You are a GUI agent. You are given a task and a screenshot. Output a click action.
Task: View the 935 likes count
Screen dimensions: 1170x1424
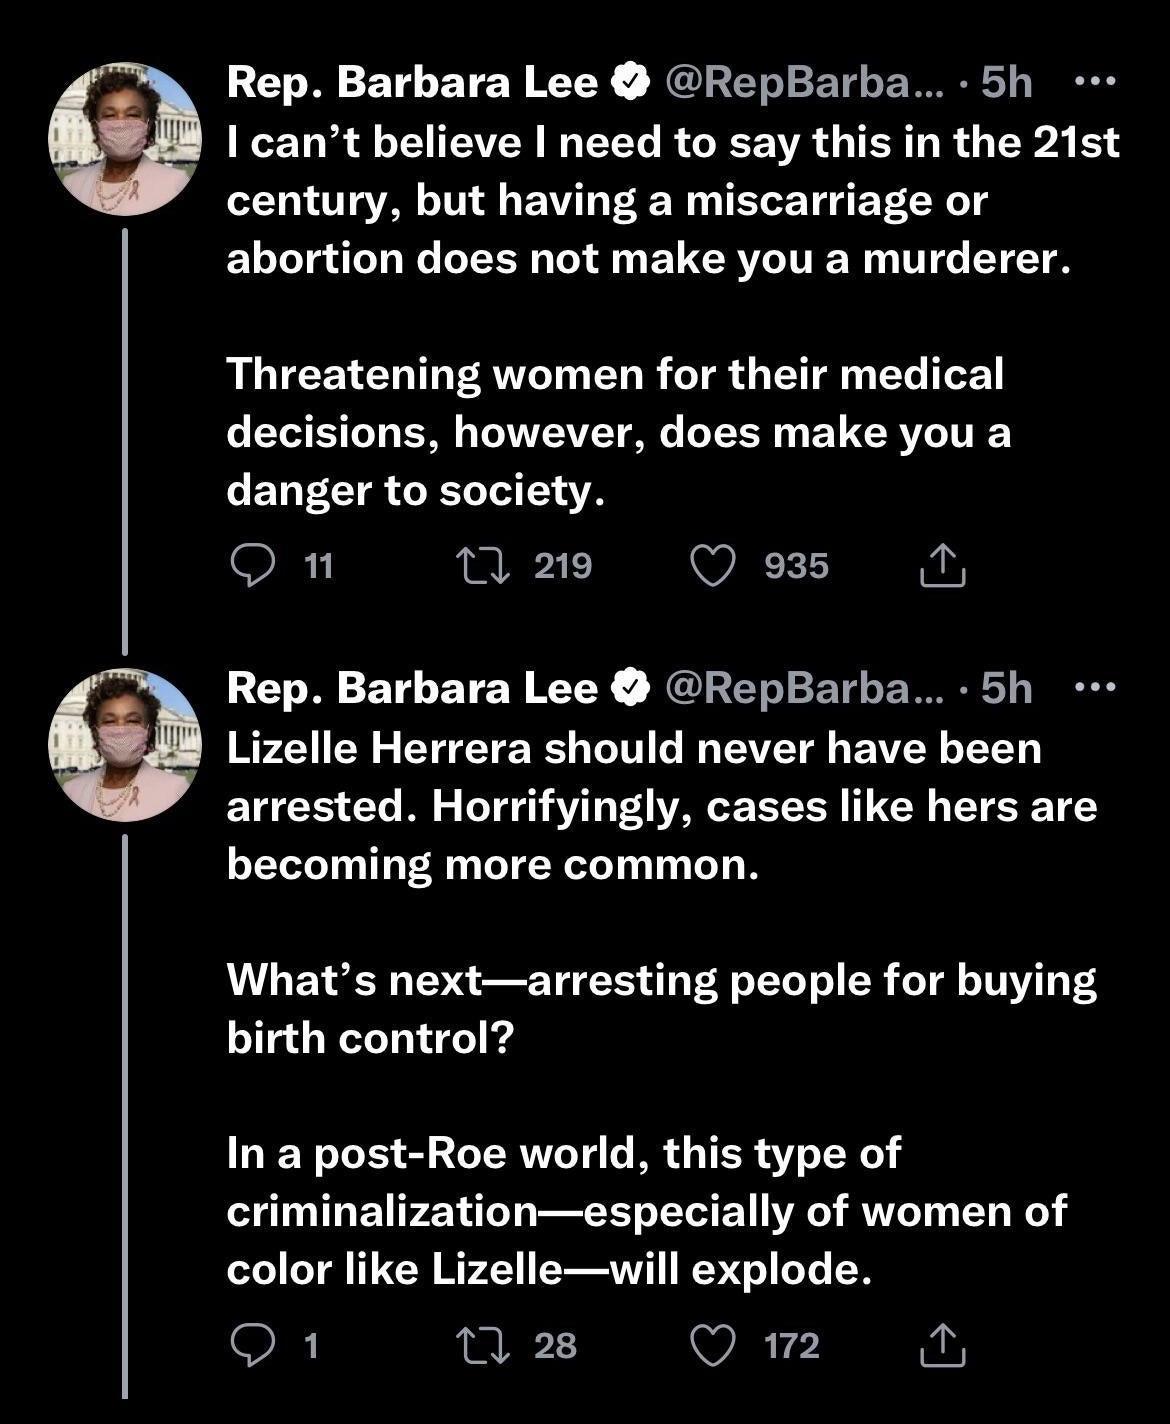796,567
